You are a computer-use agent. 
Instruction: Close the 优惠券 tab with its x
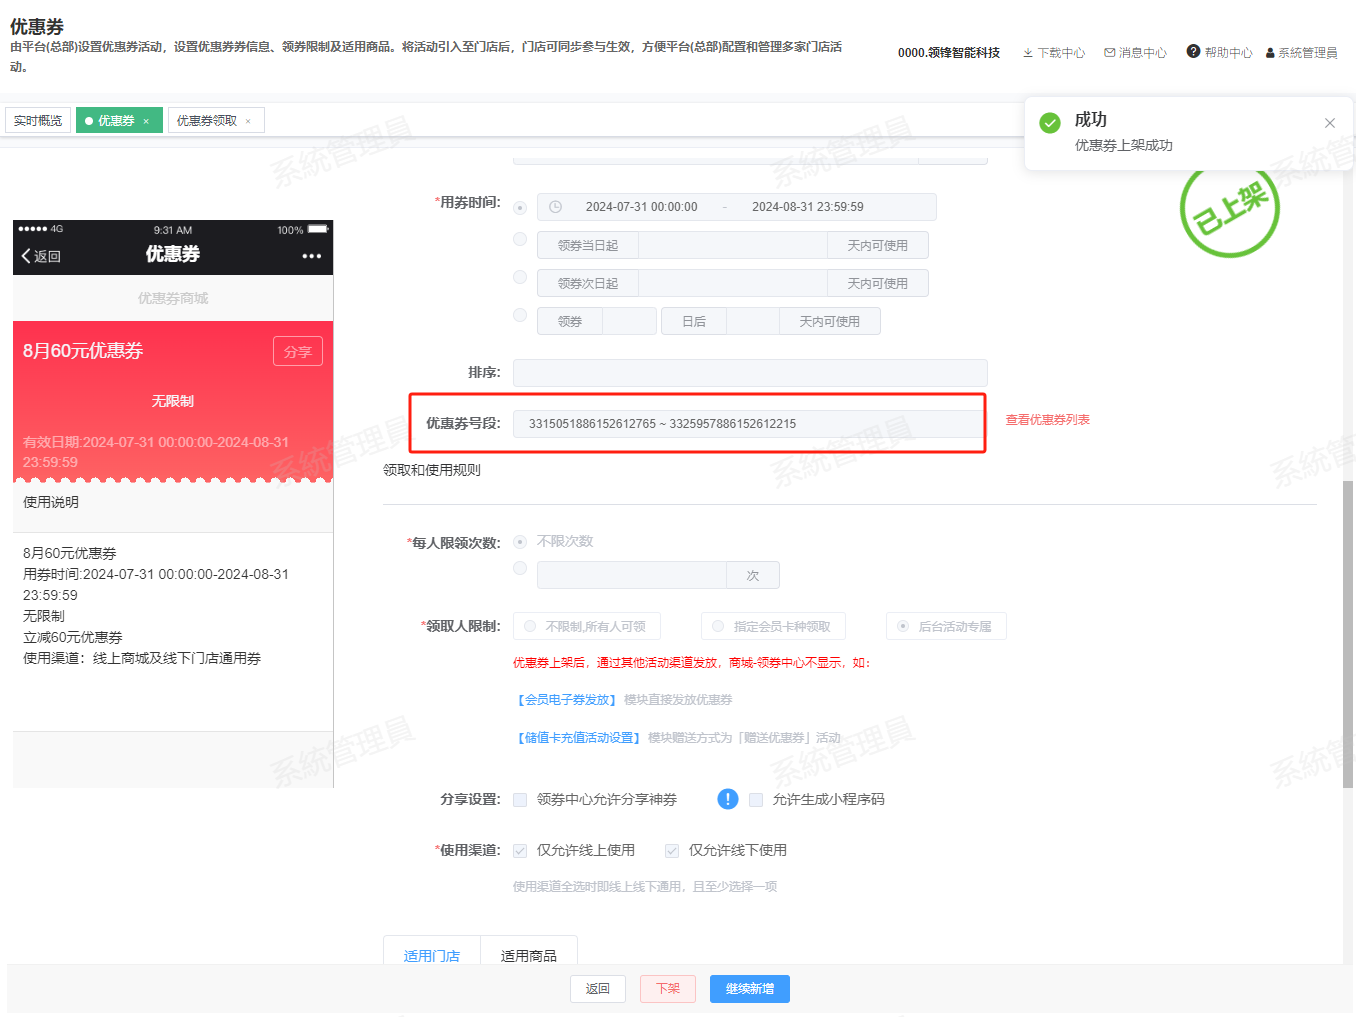(146, 121)
